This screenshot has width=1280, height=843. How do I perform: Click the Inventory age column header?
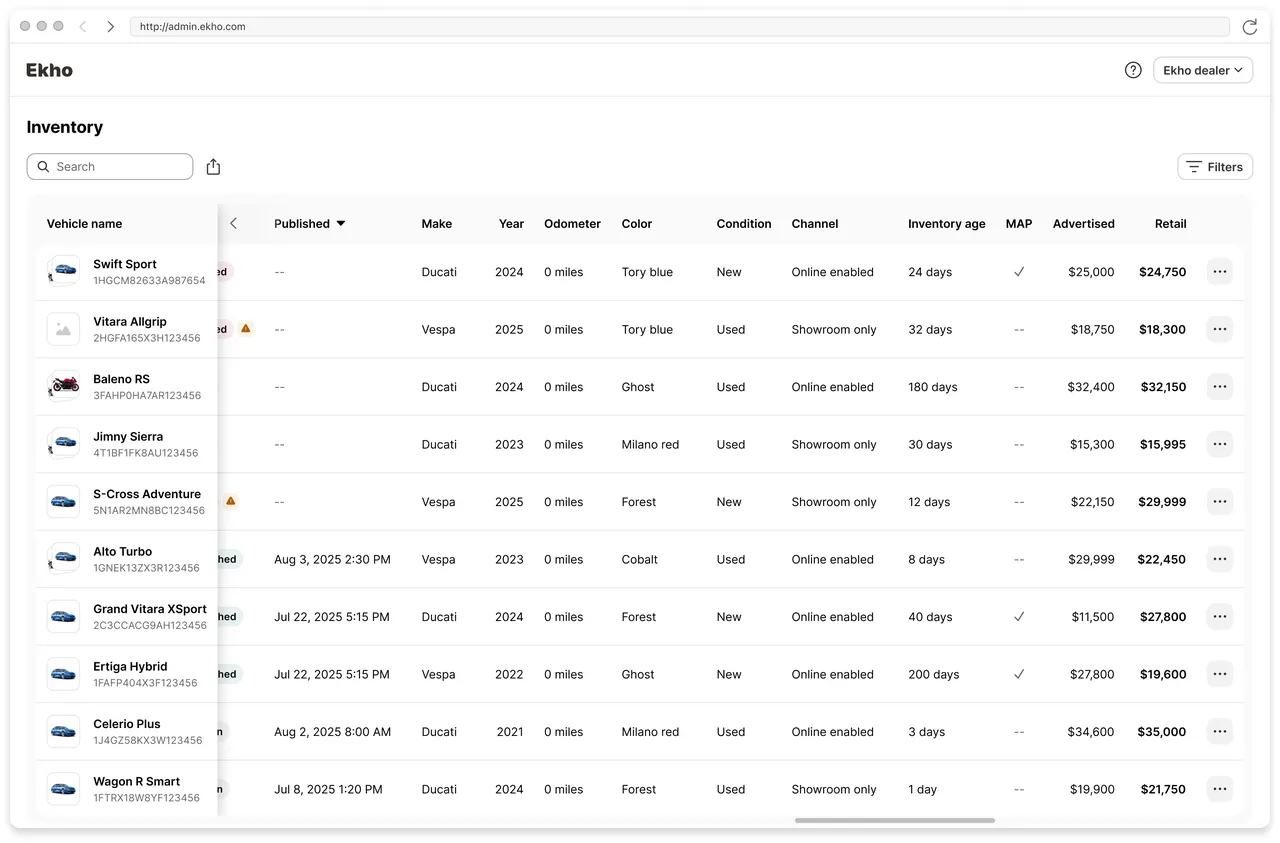[947, 224]
